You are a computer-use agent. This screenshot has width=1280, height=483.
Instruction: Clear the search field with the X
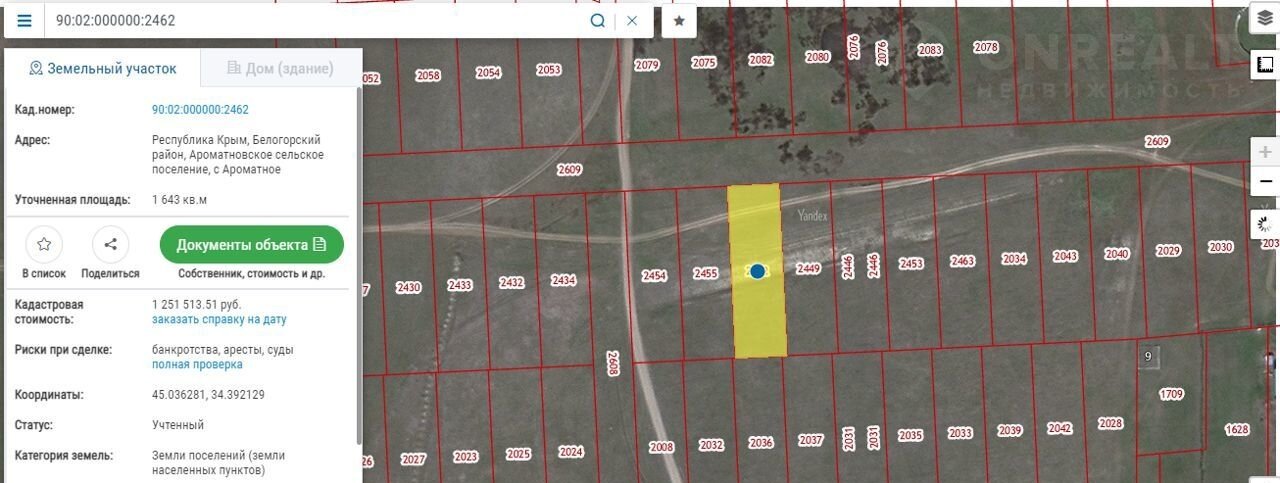tap(632, 21)
